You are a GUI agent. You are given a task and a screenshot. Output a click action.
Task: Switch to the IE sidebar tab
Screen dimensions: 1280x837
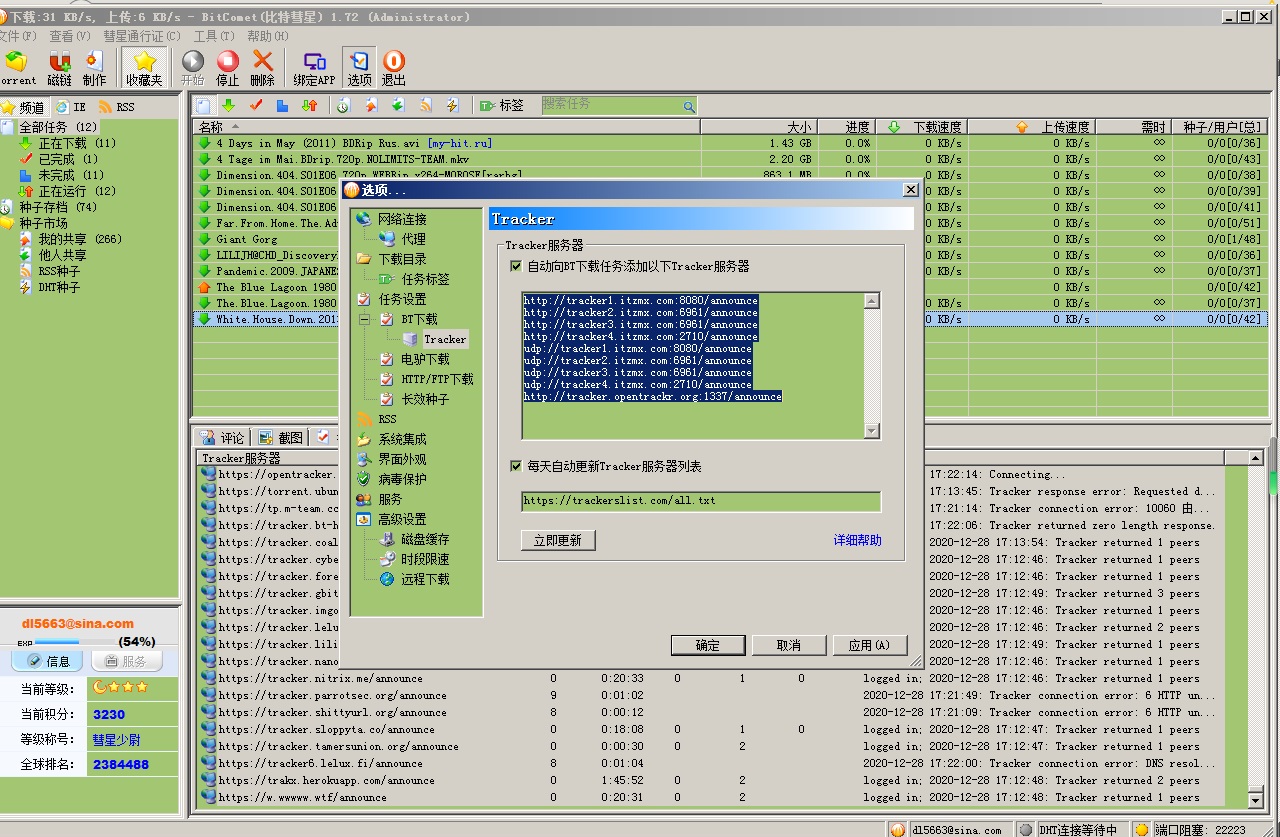pos(72,107)
